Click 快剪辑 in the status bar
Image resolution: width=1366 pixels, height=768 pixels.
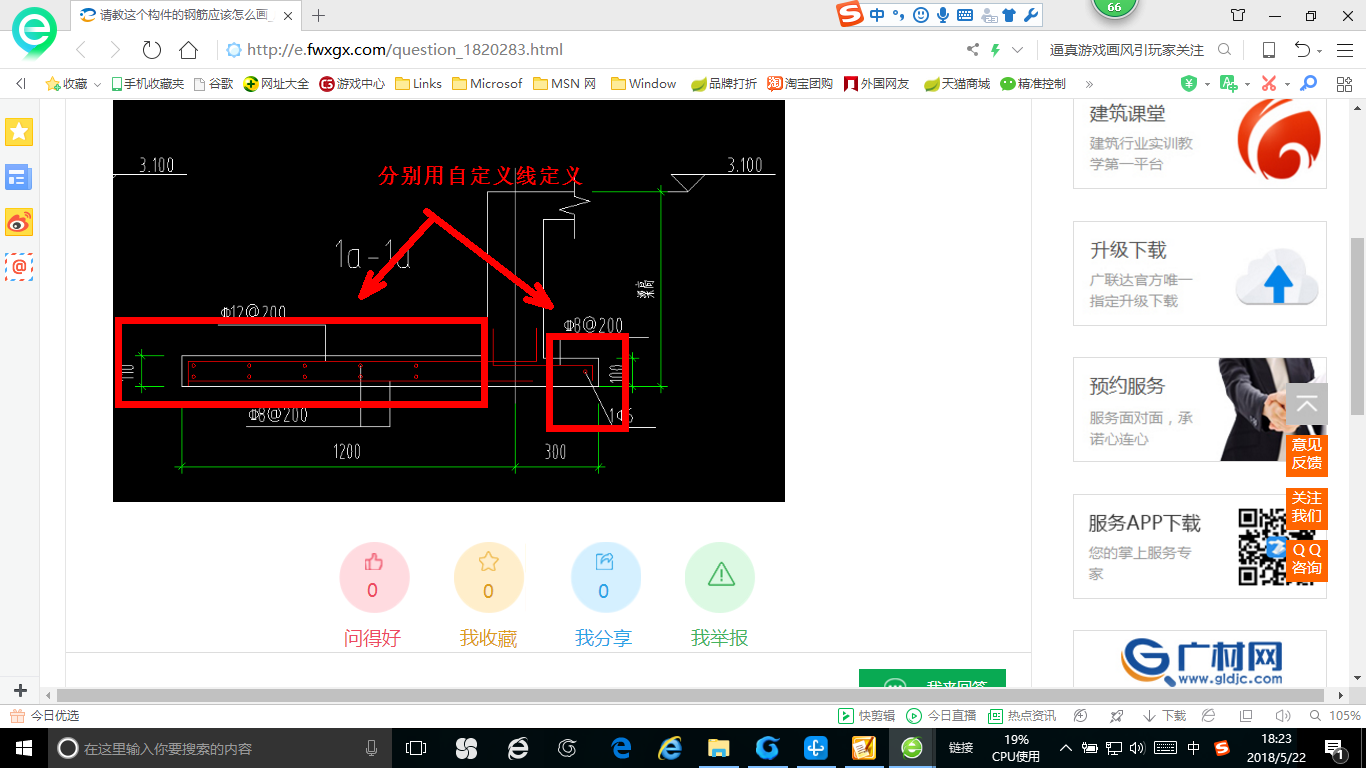click(x=866, y=716)
